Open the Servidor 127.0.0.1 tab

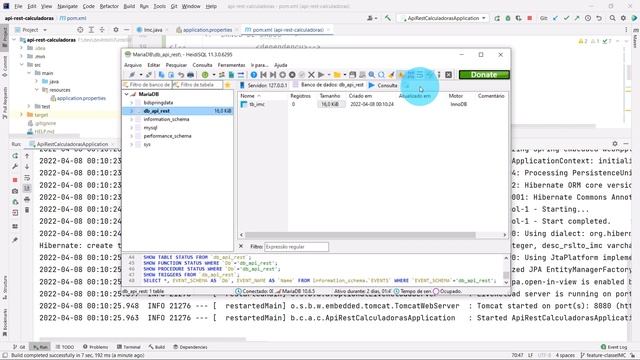coord(263,85)
